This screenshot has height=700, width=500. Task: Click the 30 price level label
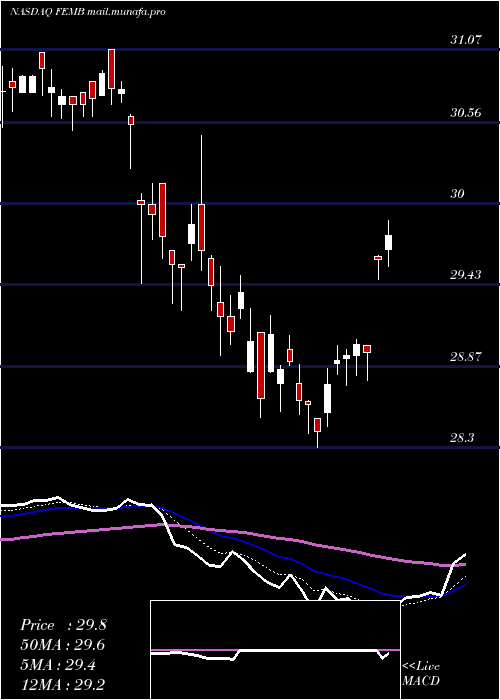[x=458, y=194]
